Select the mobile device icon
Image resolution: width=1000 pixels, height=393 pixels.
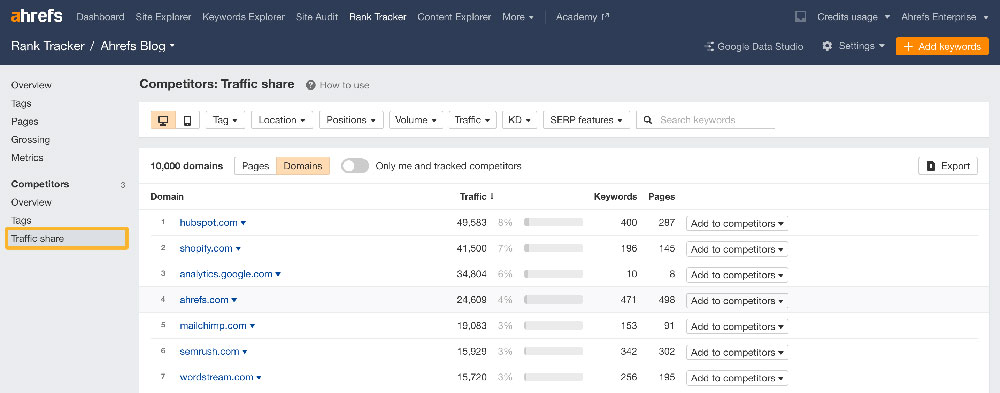[188, 120]
